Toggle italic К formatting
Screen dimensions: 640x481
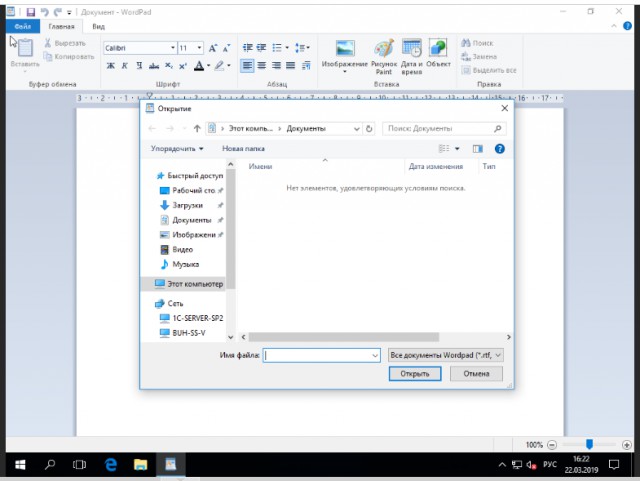(125, 65)
